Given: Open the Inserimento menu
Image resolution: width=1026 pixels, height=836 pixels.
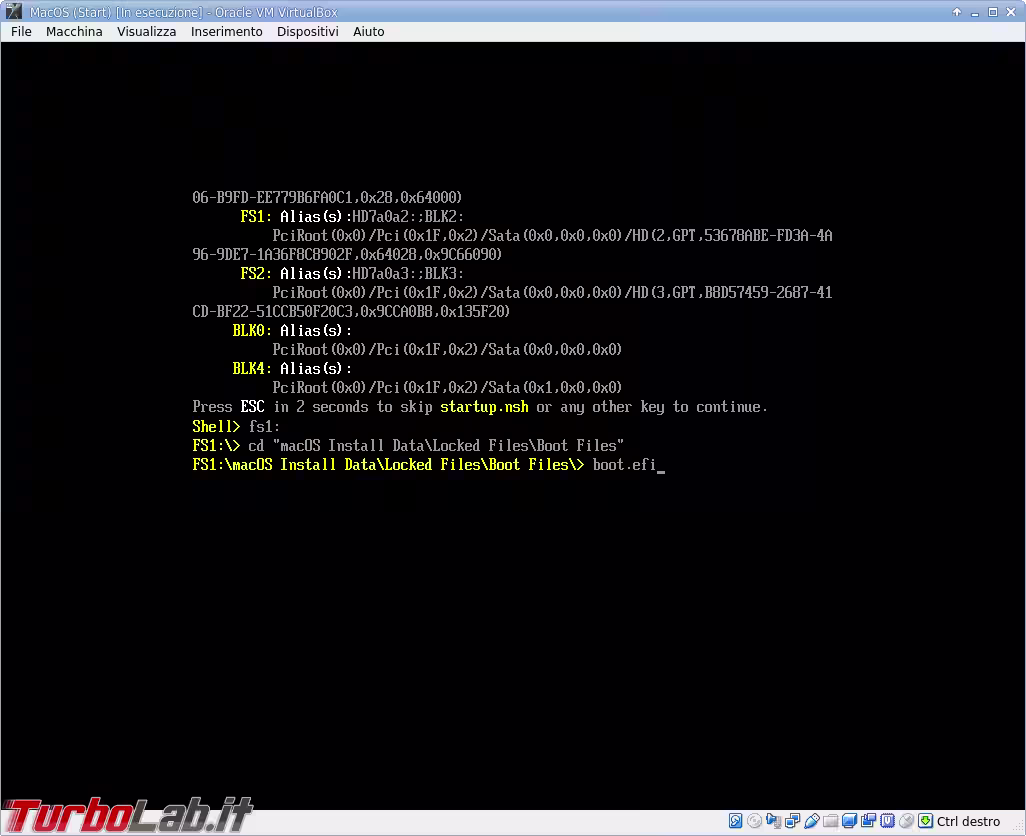Looking at the screenshot, I should 226,31.
